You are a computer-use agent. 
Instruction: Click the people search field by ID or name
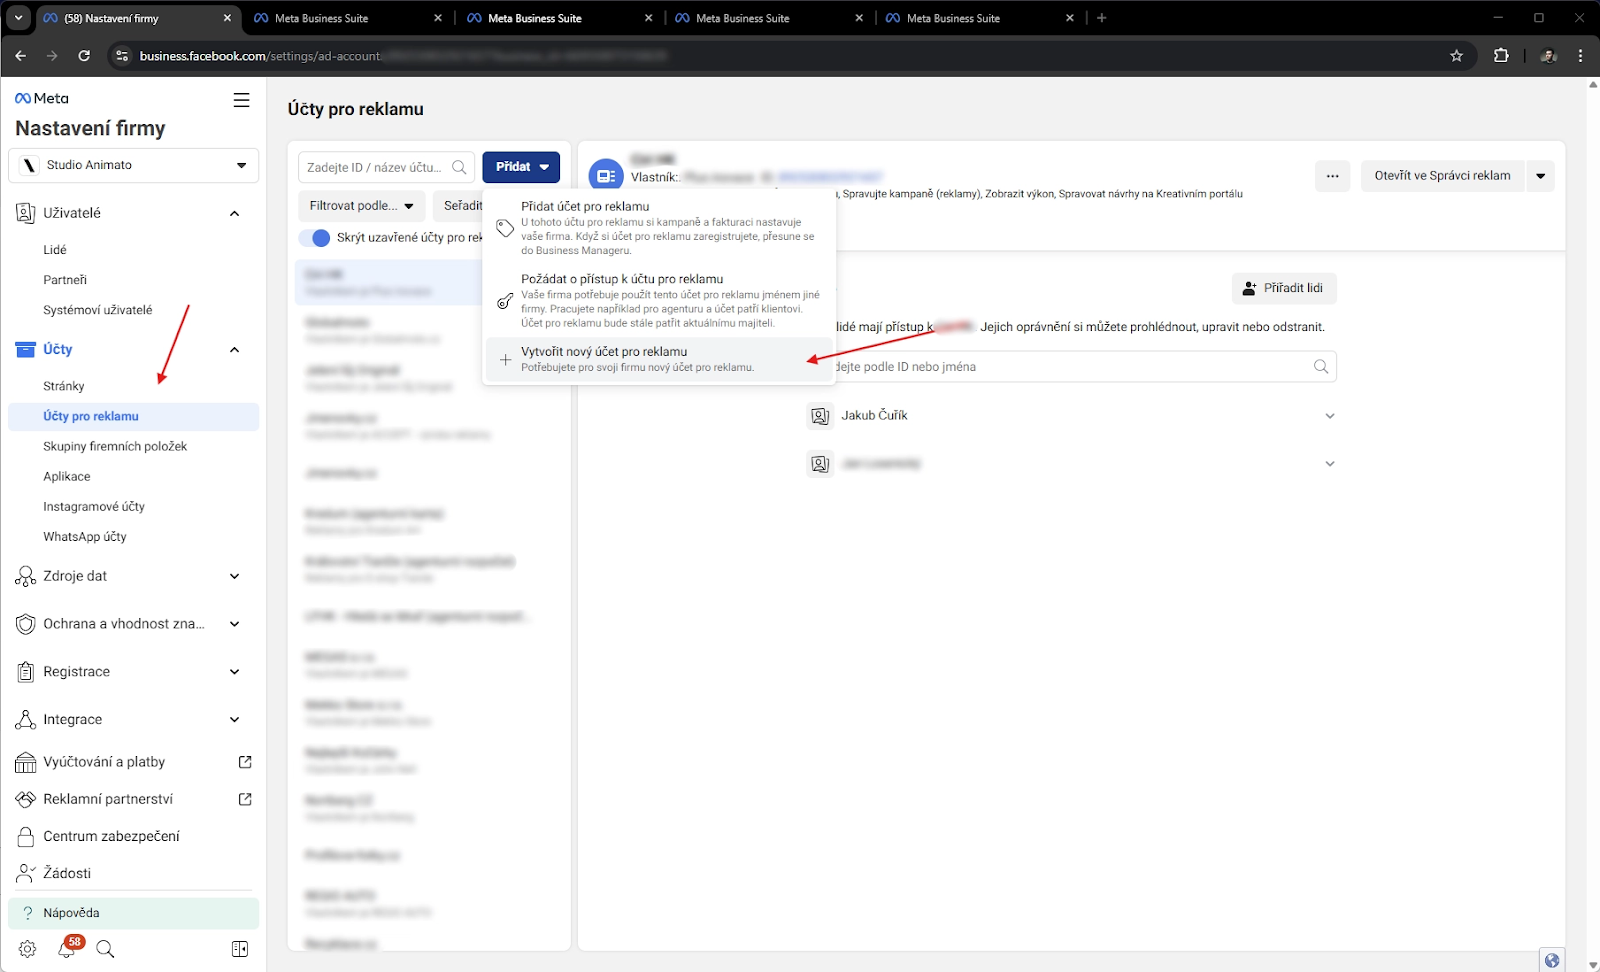[1070, 367]
